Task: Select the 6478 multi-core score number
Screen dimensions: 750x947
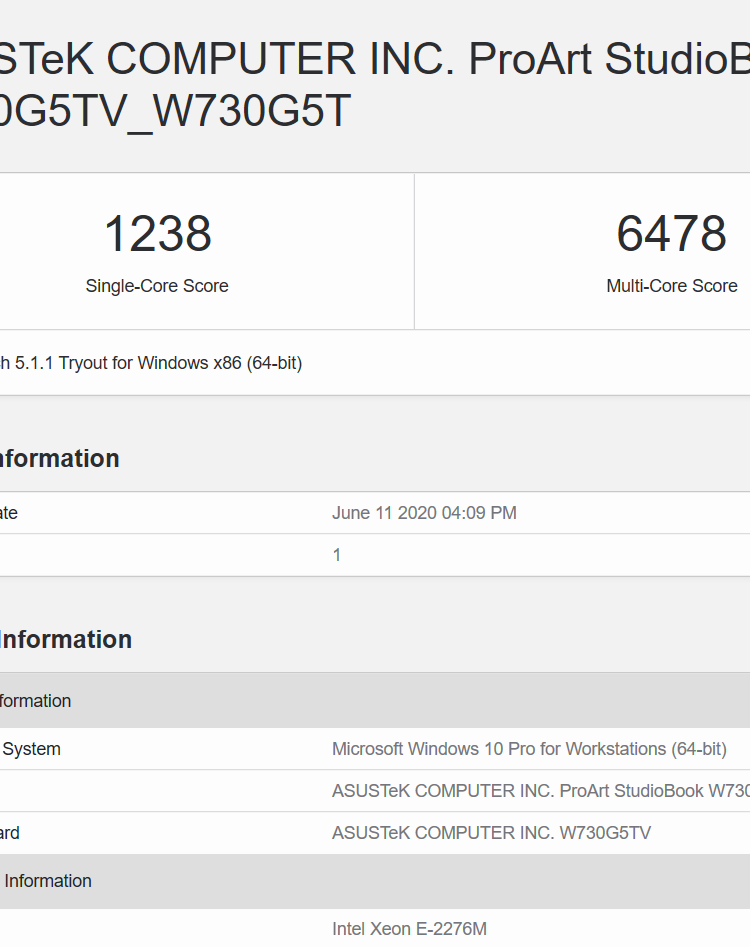Action: pyautogui.click(x=671, y=234)
